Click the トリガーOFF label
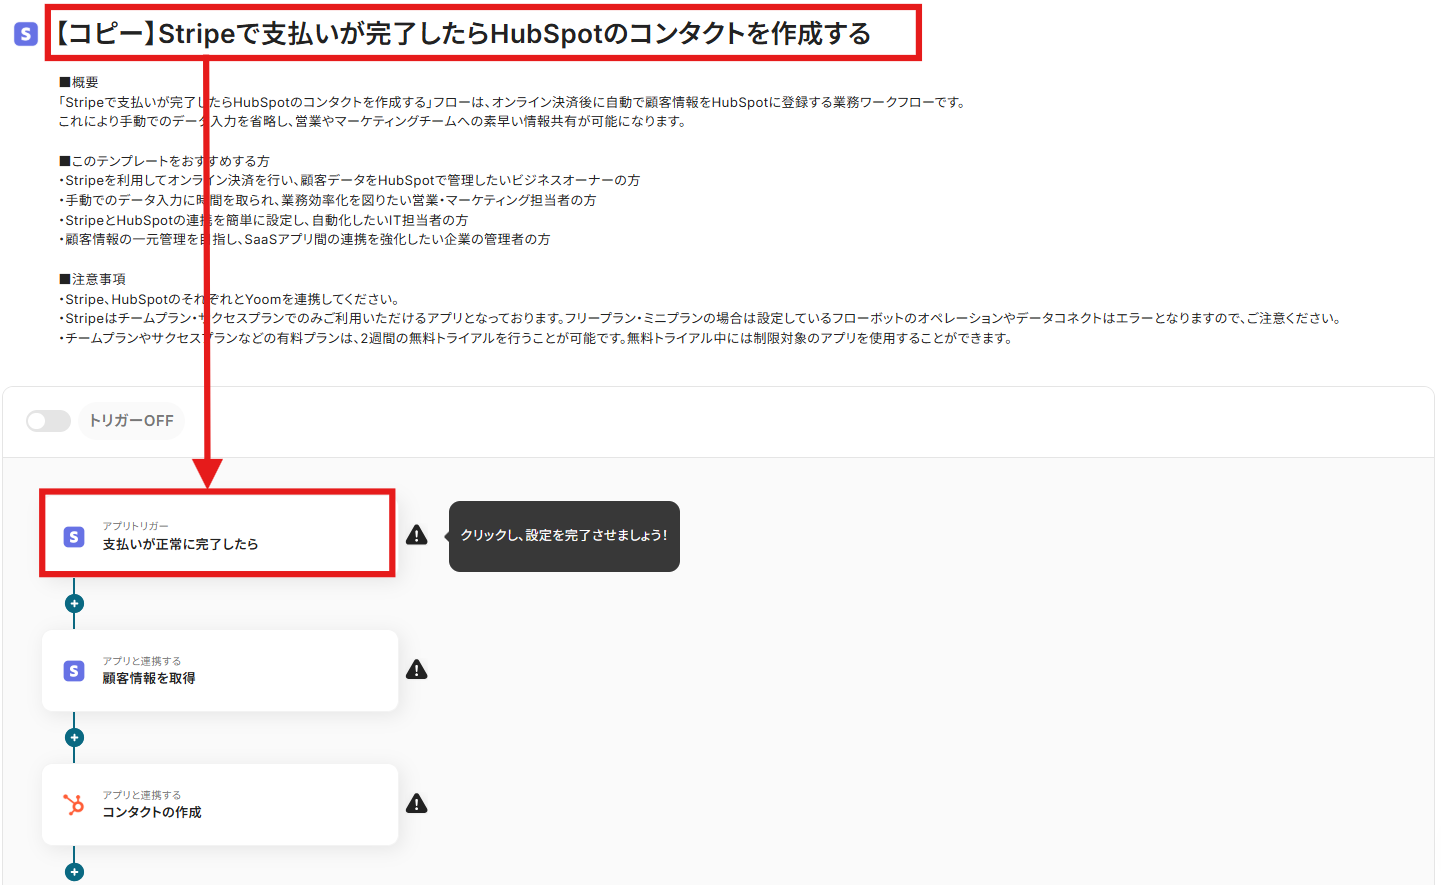 [131, 421]
